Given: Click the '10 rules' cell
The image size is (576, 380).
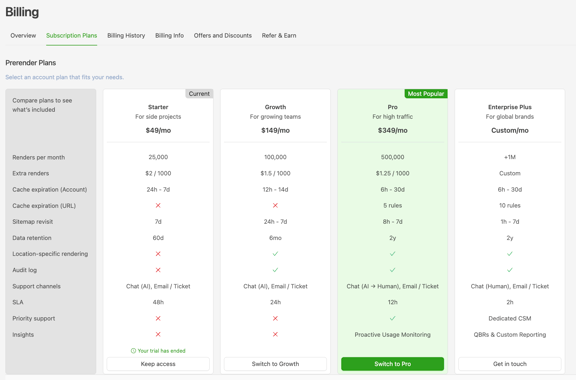Looking at the screenshot, I should [510, 205].
